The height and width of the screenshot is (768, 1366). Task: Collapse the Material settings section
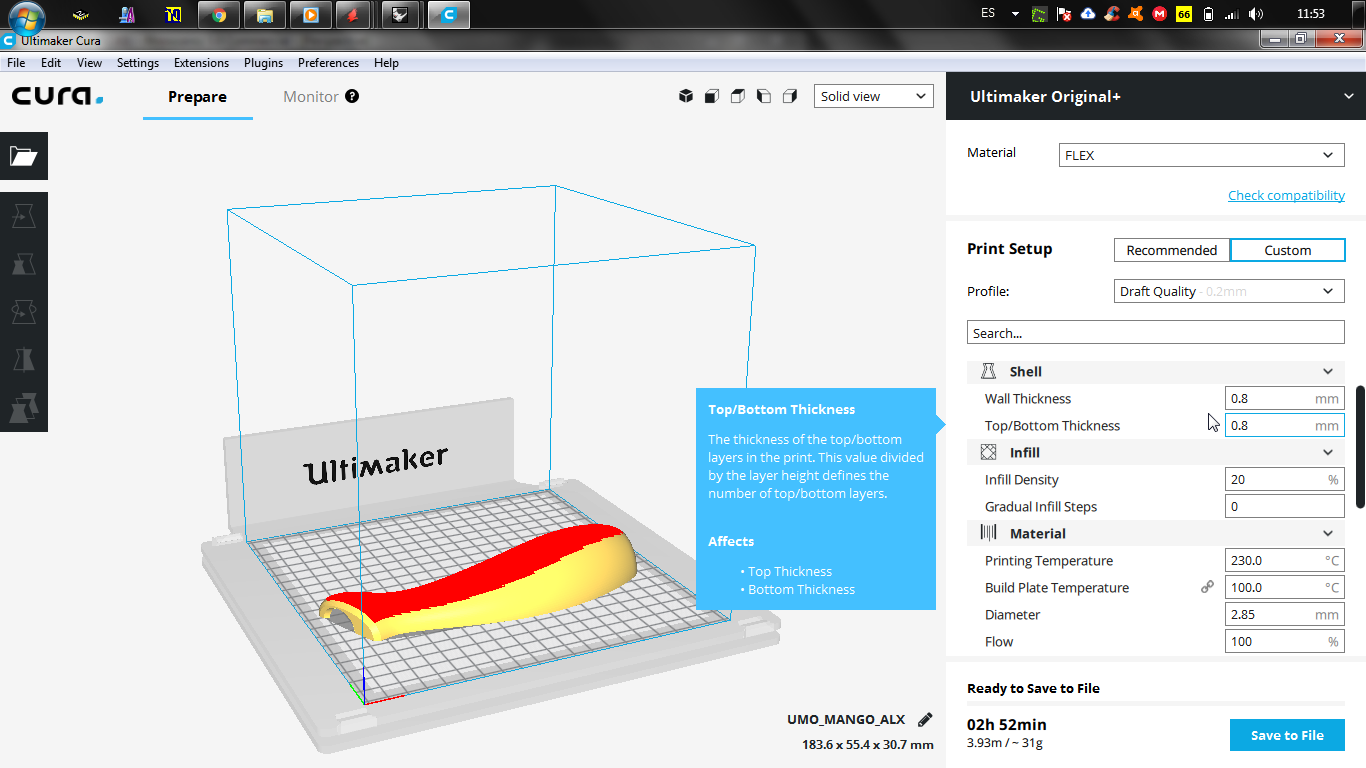click(1328, 533)
